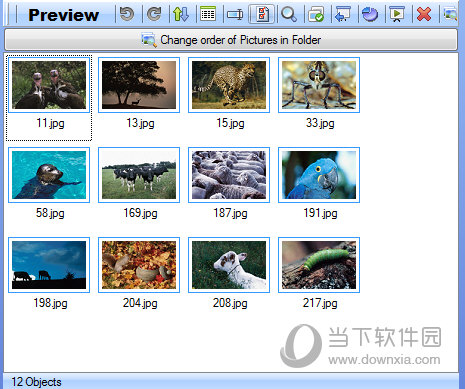Image resolution: width=465 pixels, height=389 pixels.
Task: Click the file name label 198.jpg
Action: click(x=50, y=303)
